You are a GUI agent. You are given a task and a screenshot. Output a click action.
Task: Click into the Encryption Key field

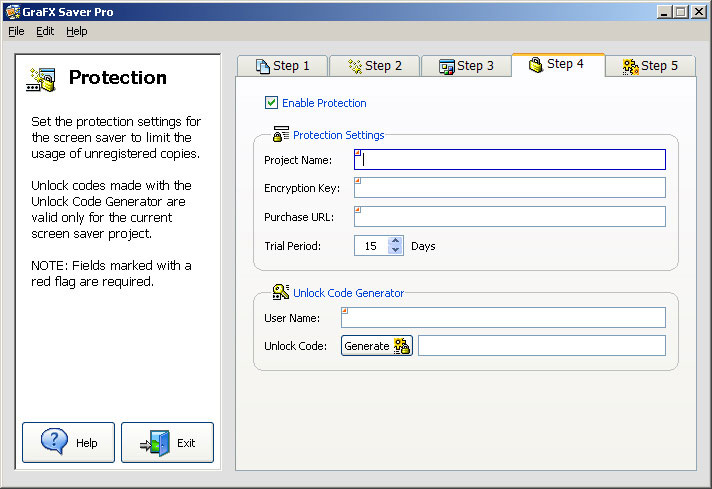510,188
